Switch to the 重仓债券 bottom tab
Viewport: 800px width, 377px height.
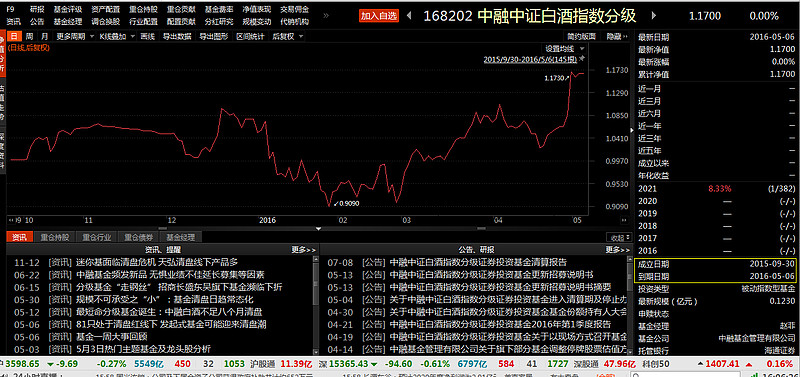[139, 237]
